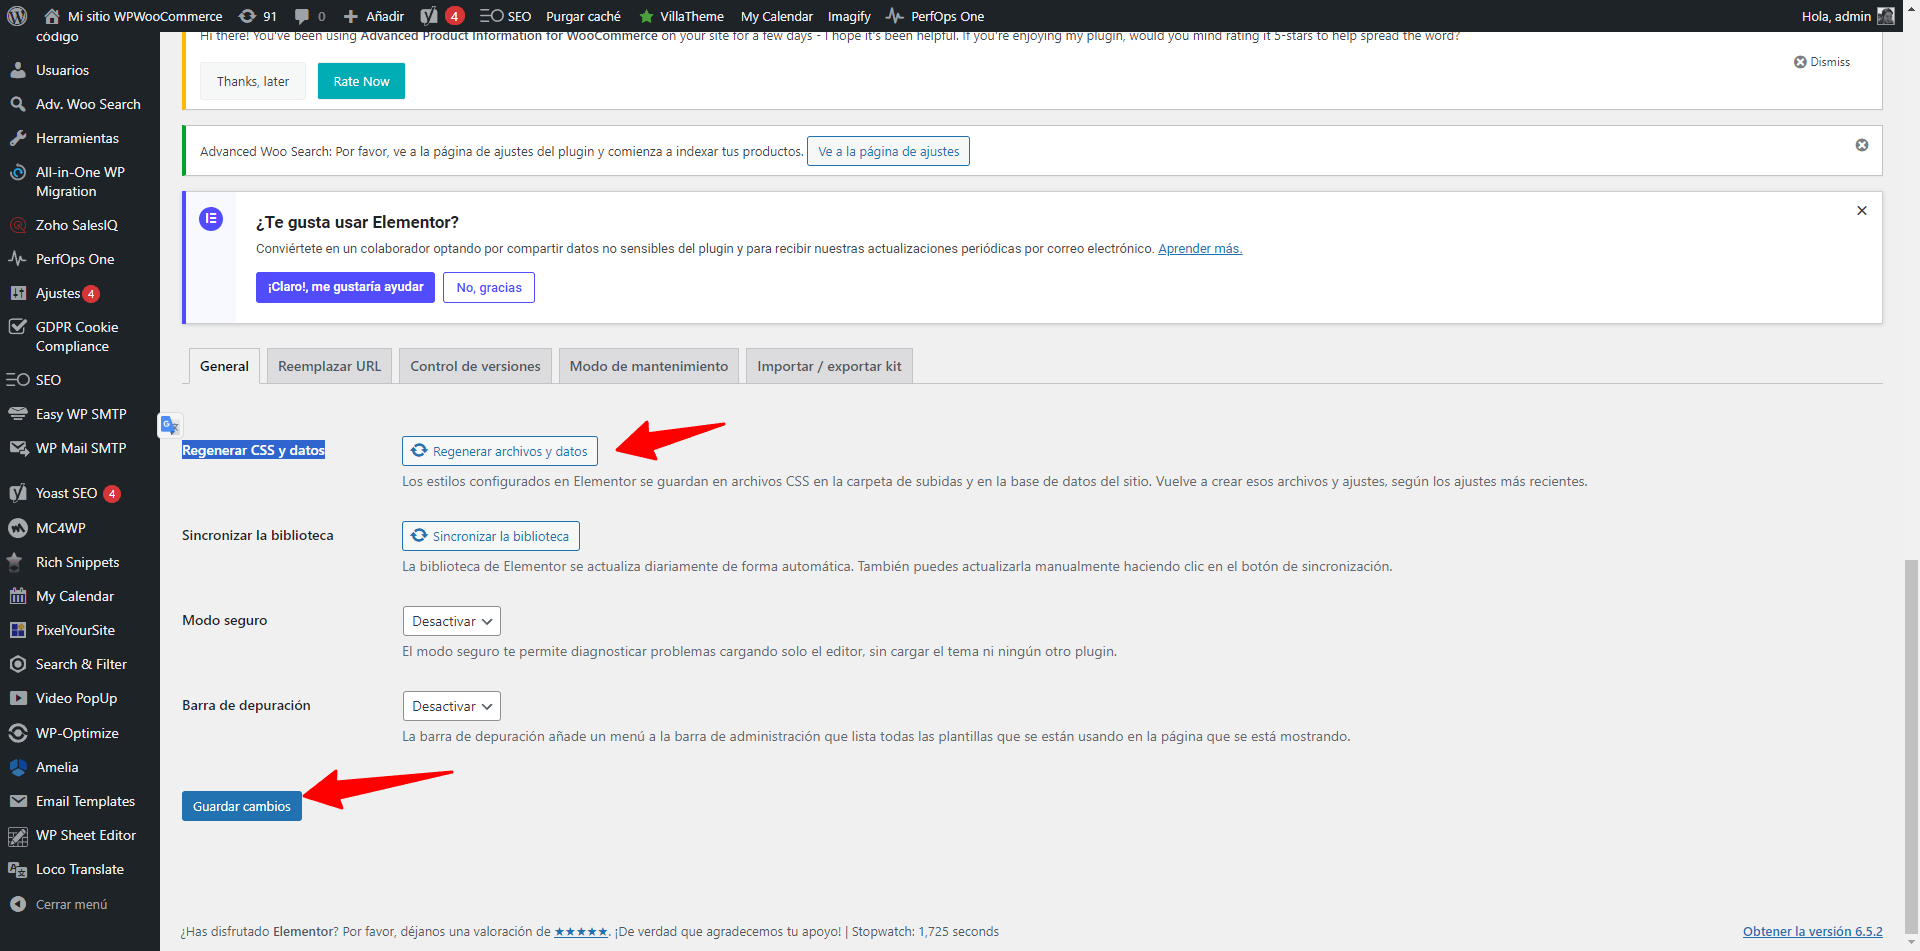Open the updates counter showing 91
This screenshot has height=951, width=1920.
point(258,16)
